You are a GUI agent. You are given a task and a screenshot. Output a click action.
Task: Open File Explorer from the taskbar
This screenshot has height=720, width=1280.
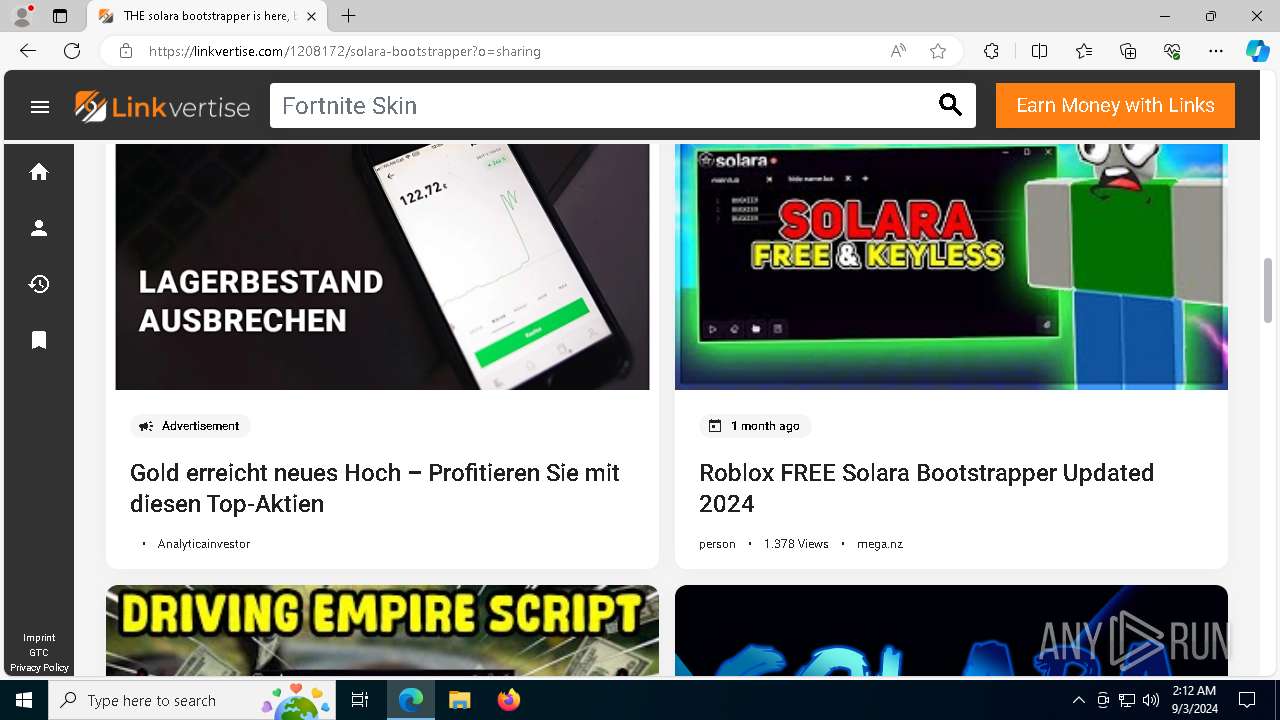click(459, 700)
